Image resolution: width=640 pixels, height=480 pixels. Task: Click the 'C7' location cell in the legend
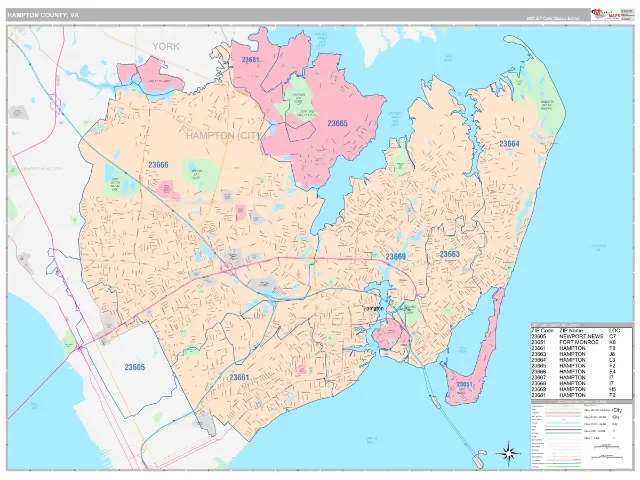click(613, 336)
